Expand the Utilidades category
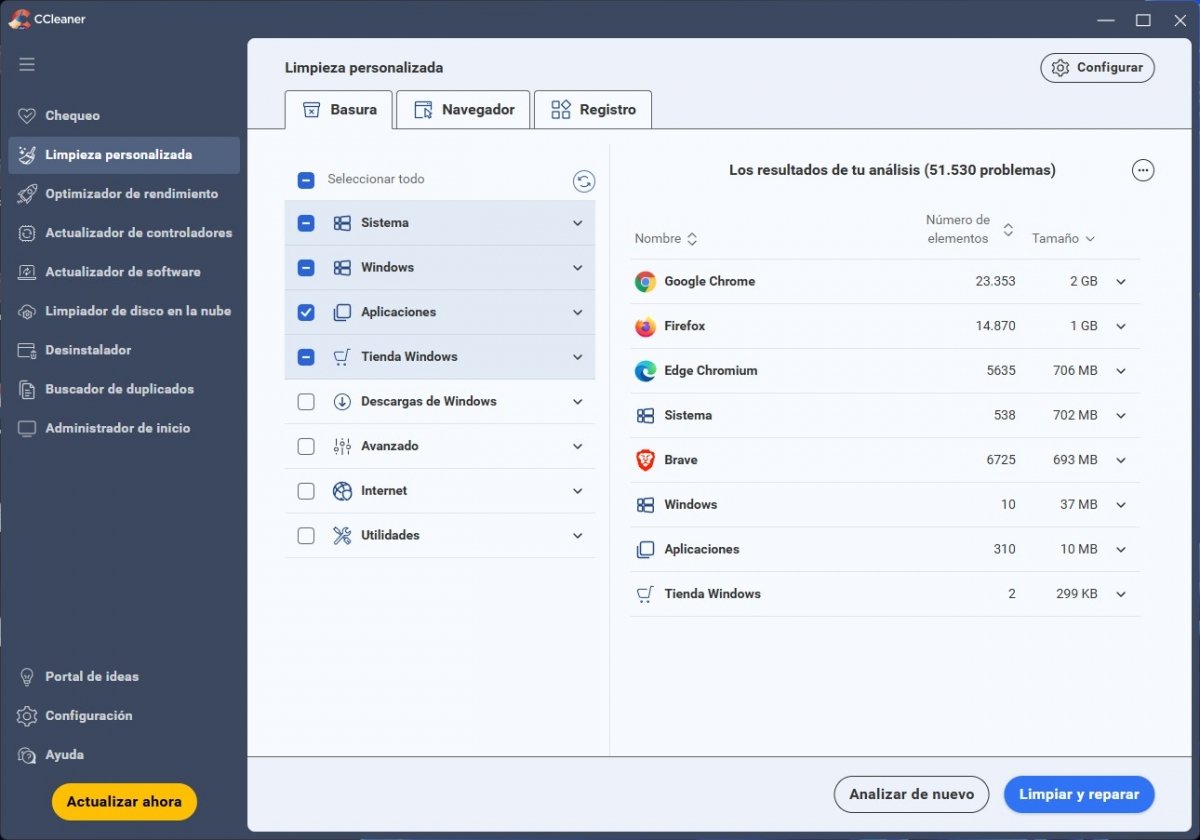 577,535
